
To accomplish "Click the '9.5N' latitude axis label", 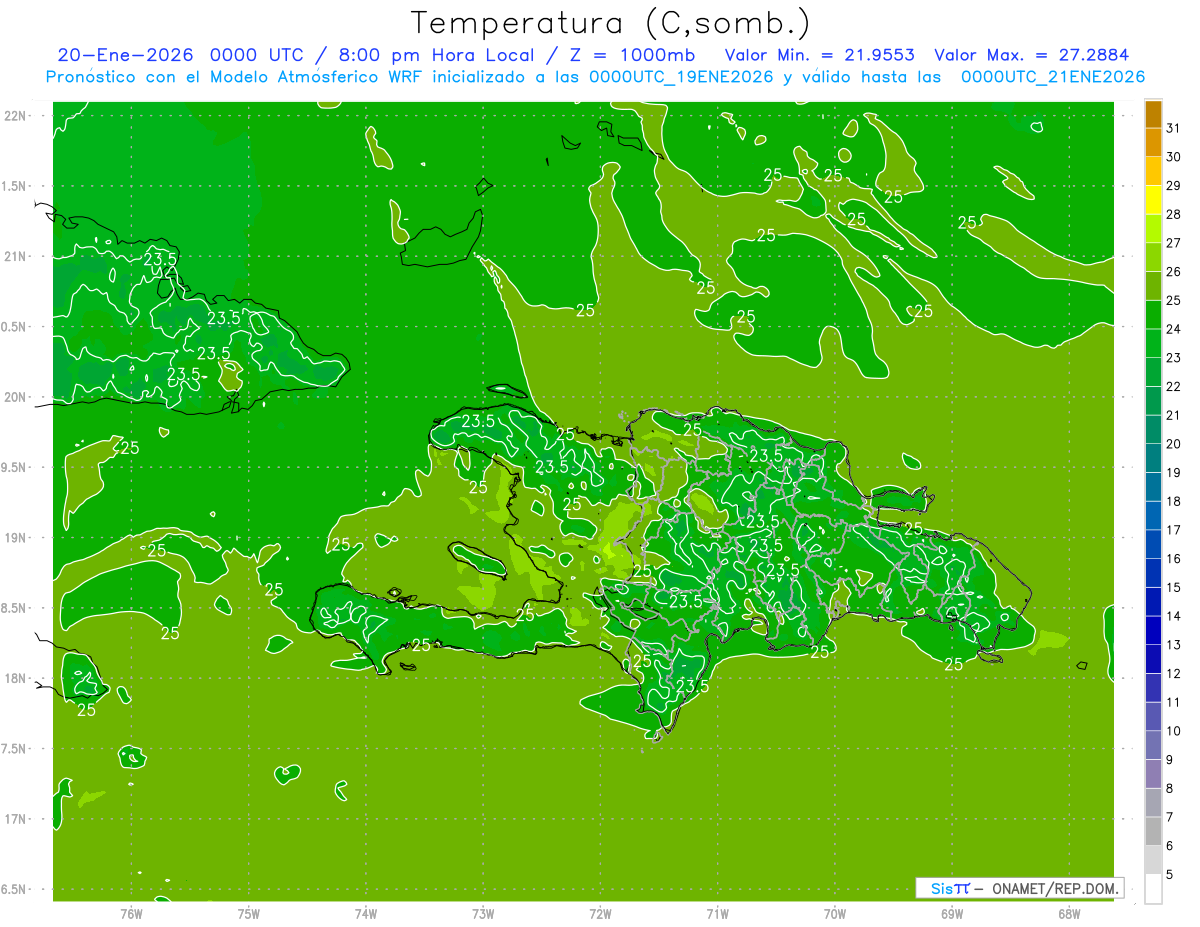I will pos(14,467).
